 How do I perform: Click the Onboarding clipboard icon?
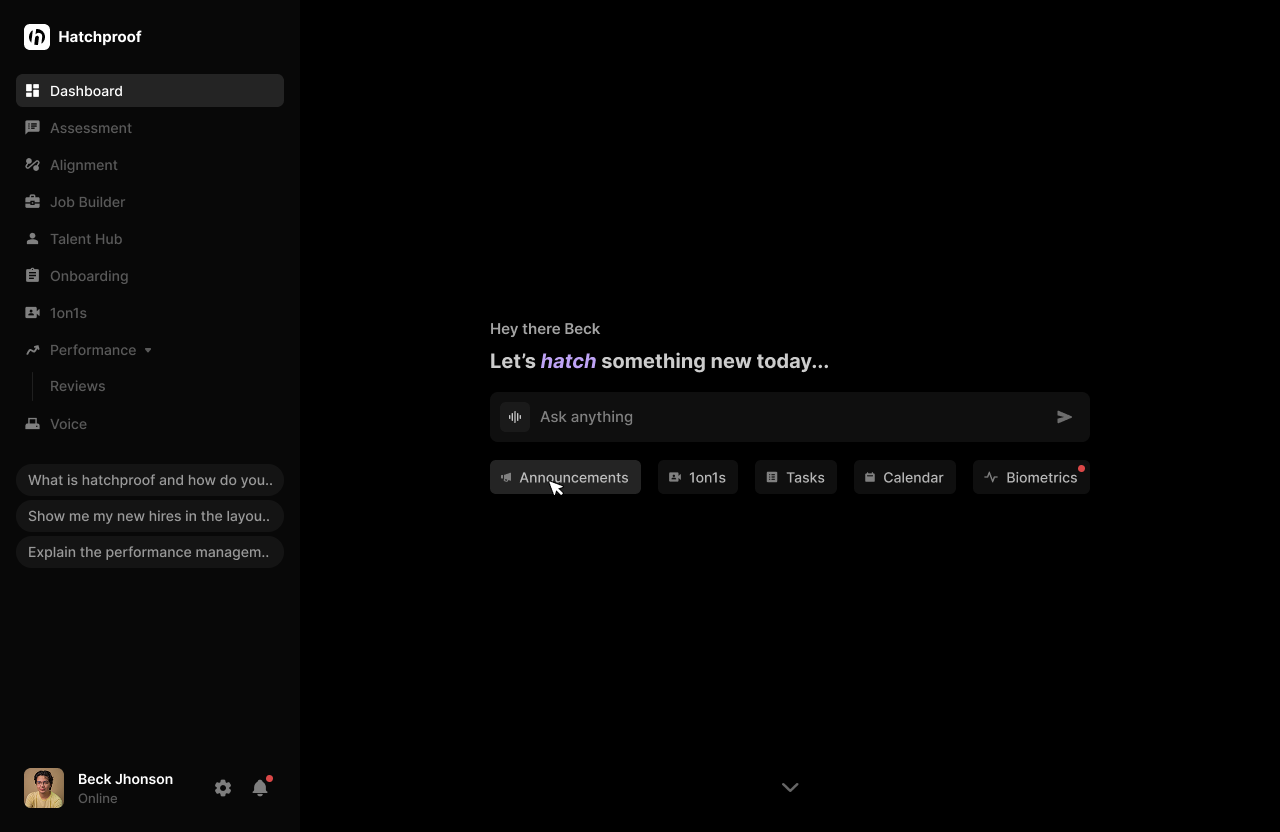coord(32,276)
